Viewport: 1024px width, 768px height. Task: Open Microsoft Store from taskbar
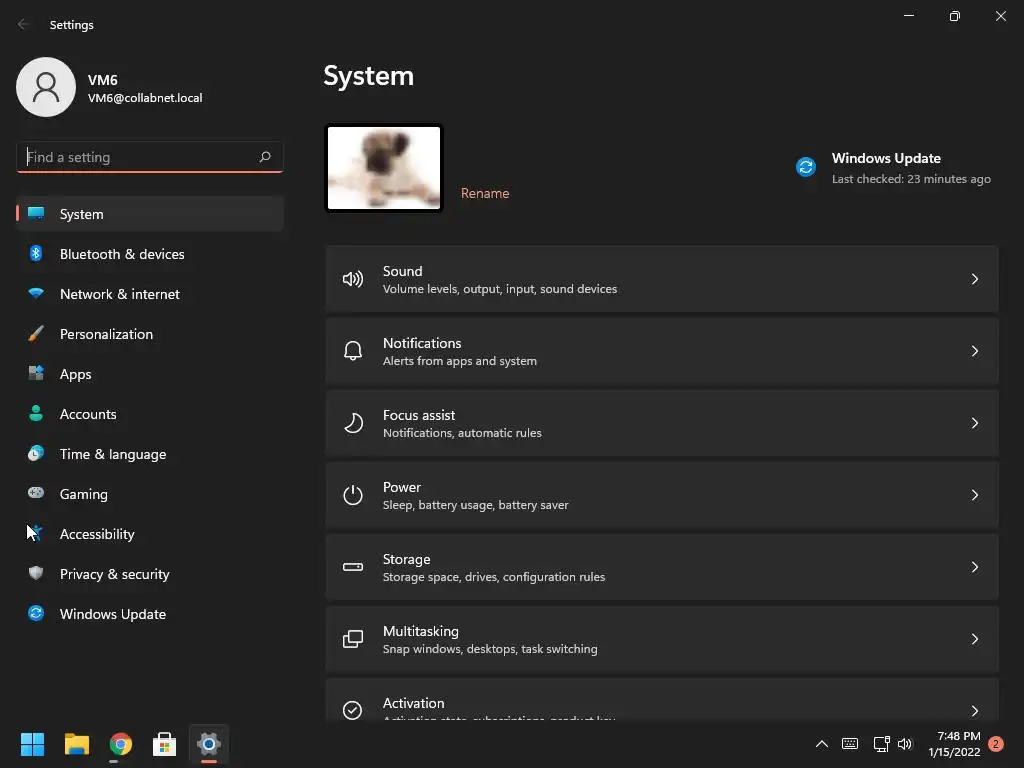click(x=165, y=744)
